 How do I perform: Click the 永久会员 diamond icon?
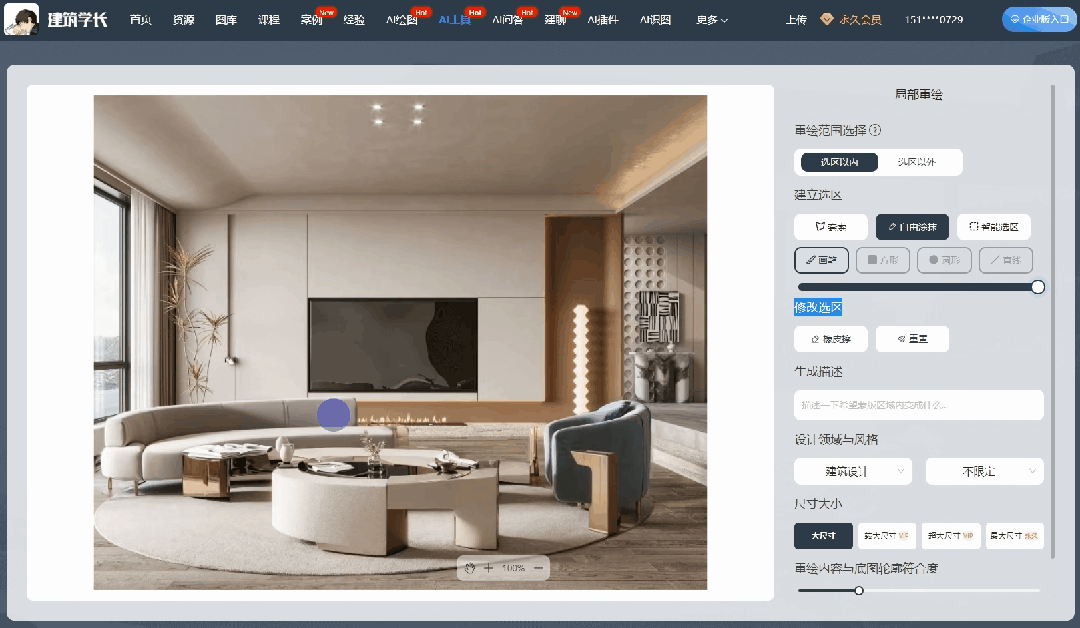[x=827, y=19]
